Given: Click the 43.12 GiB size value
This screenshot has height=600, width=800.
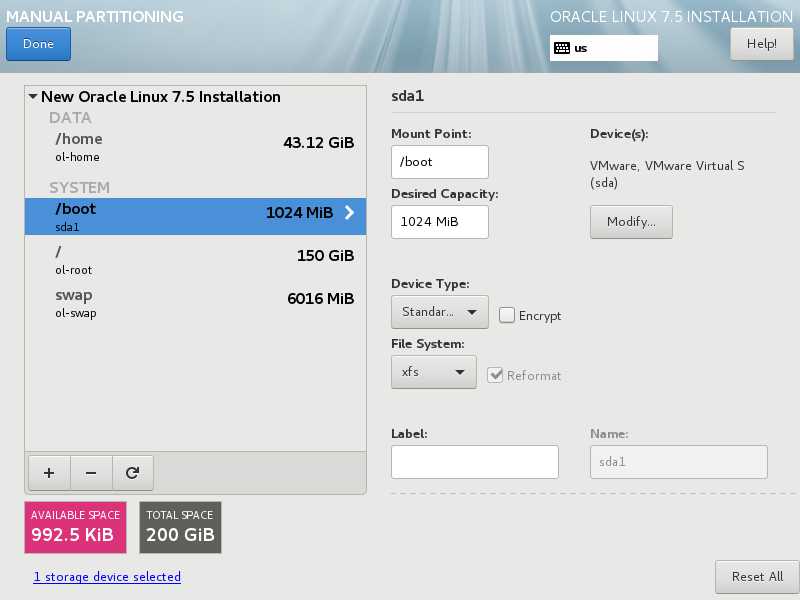Looking at the screenshot, I should (x=318, y=142).
